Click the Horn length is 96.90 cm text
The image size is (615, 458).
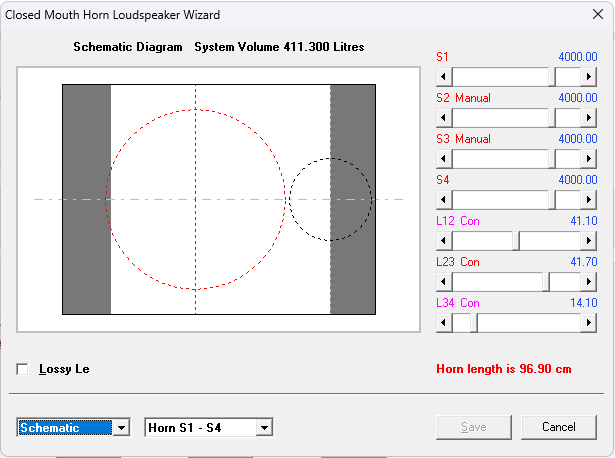pyautogui.click(x=504, y=369)
